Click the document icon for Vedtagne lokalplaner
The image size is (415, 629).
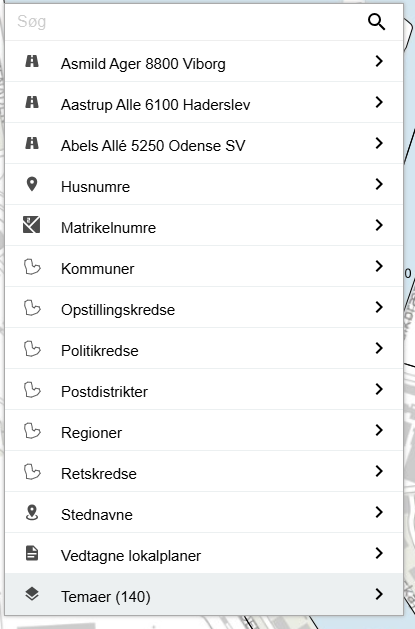pyautogui.click(x=32, y=554)
